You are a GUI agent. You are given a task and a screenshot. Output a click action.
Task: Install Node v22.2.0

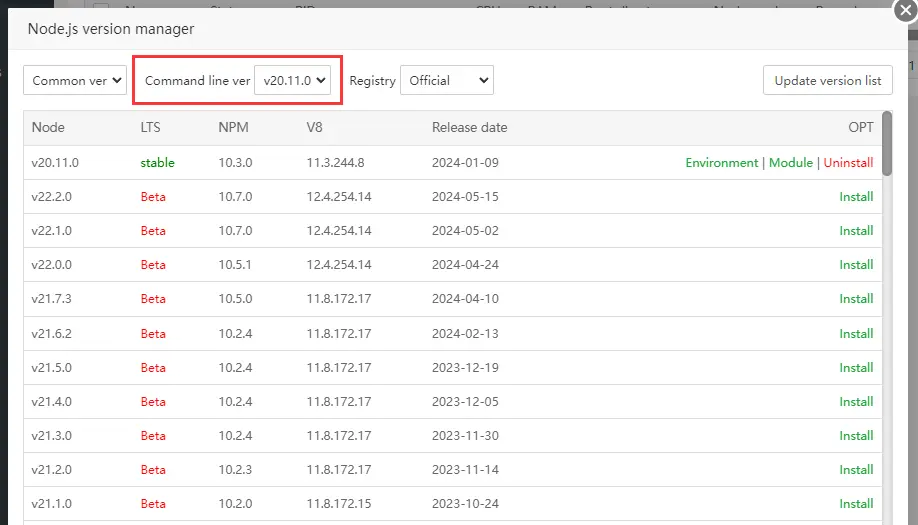pos(856,197)
